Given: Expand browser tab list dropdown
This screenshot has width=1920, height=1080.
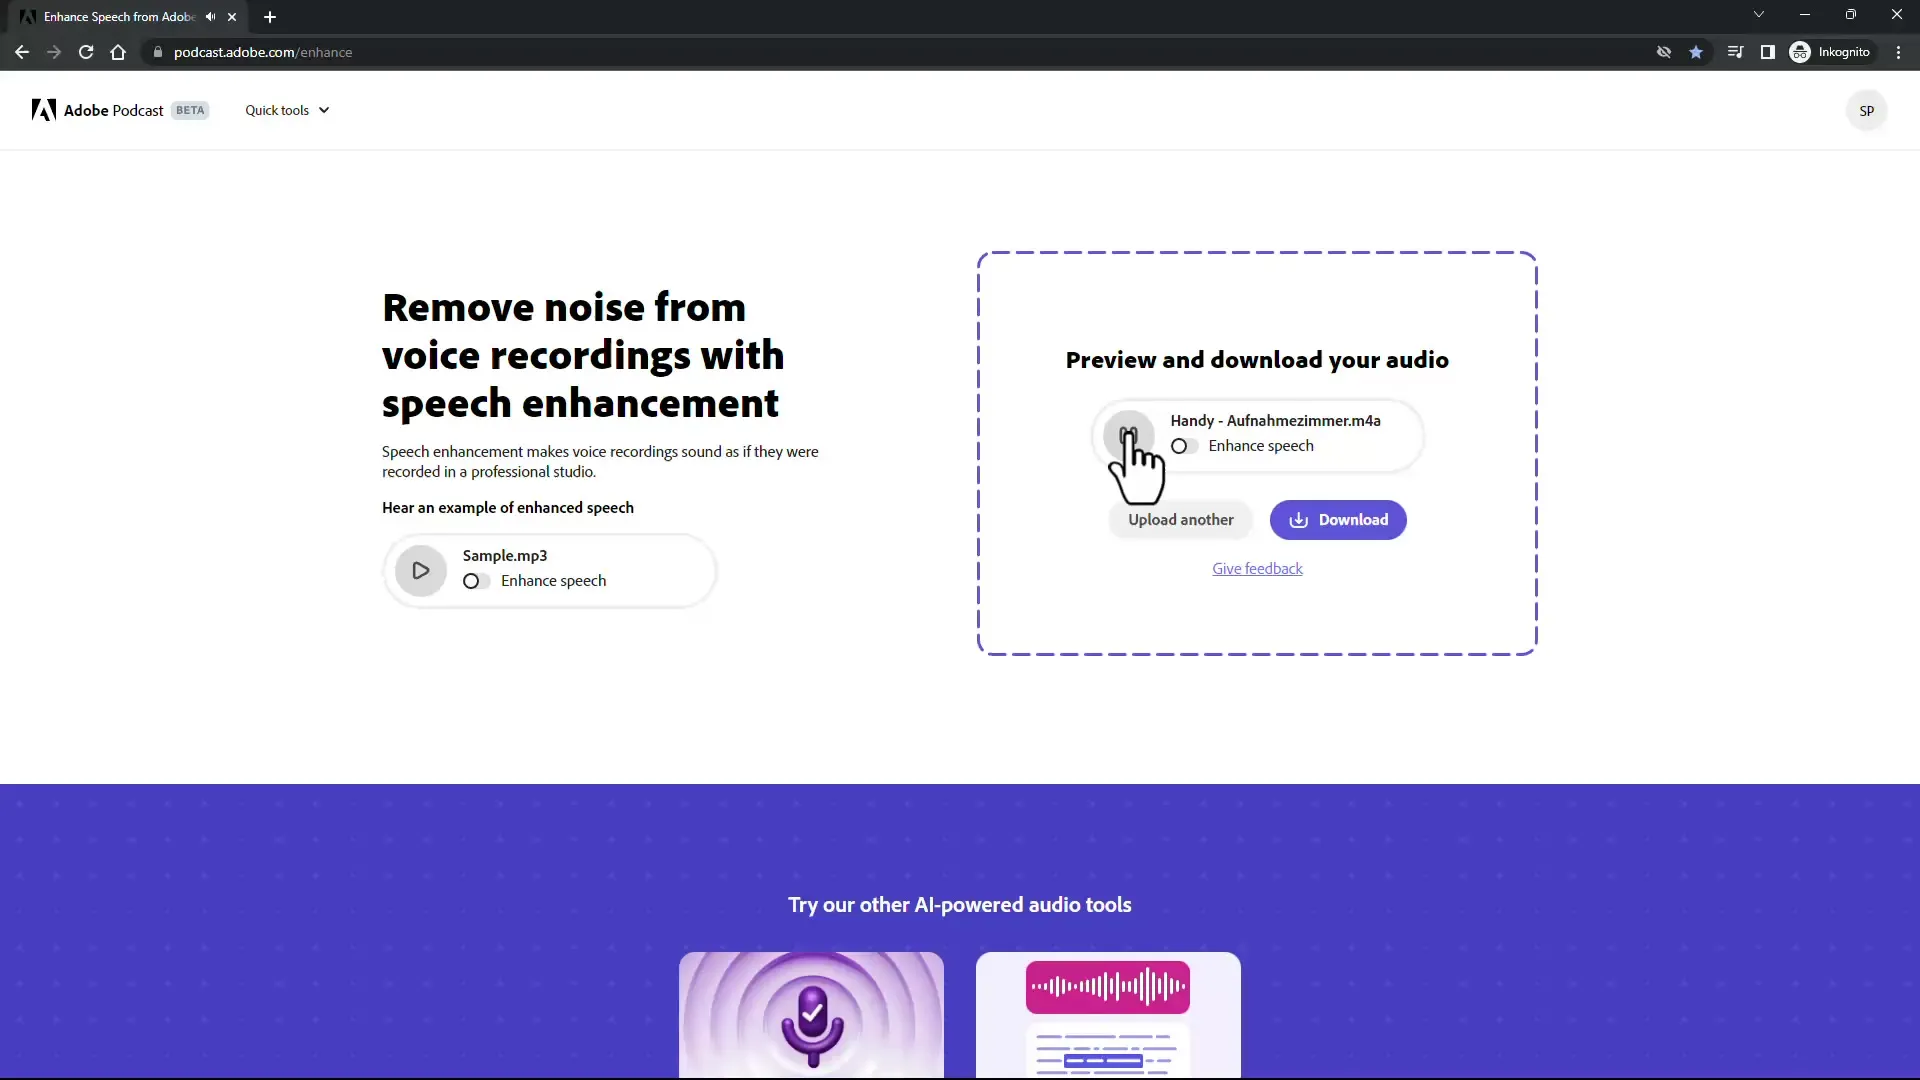Looking at the screenshot, I should point(1759,15).
